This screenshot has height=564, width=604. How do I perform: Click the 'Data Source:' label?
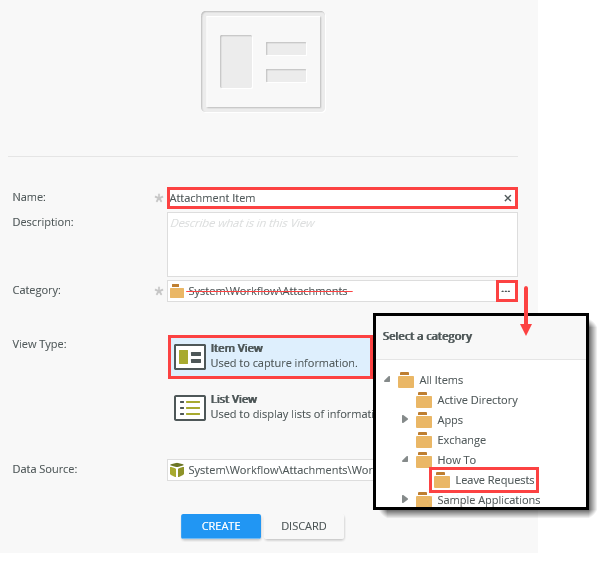45,469
